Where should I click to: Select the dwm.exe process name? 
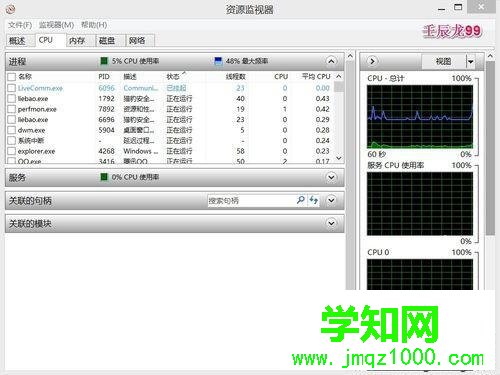31,130
